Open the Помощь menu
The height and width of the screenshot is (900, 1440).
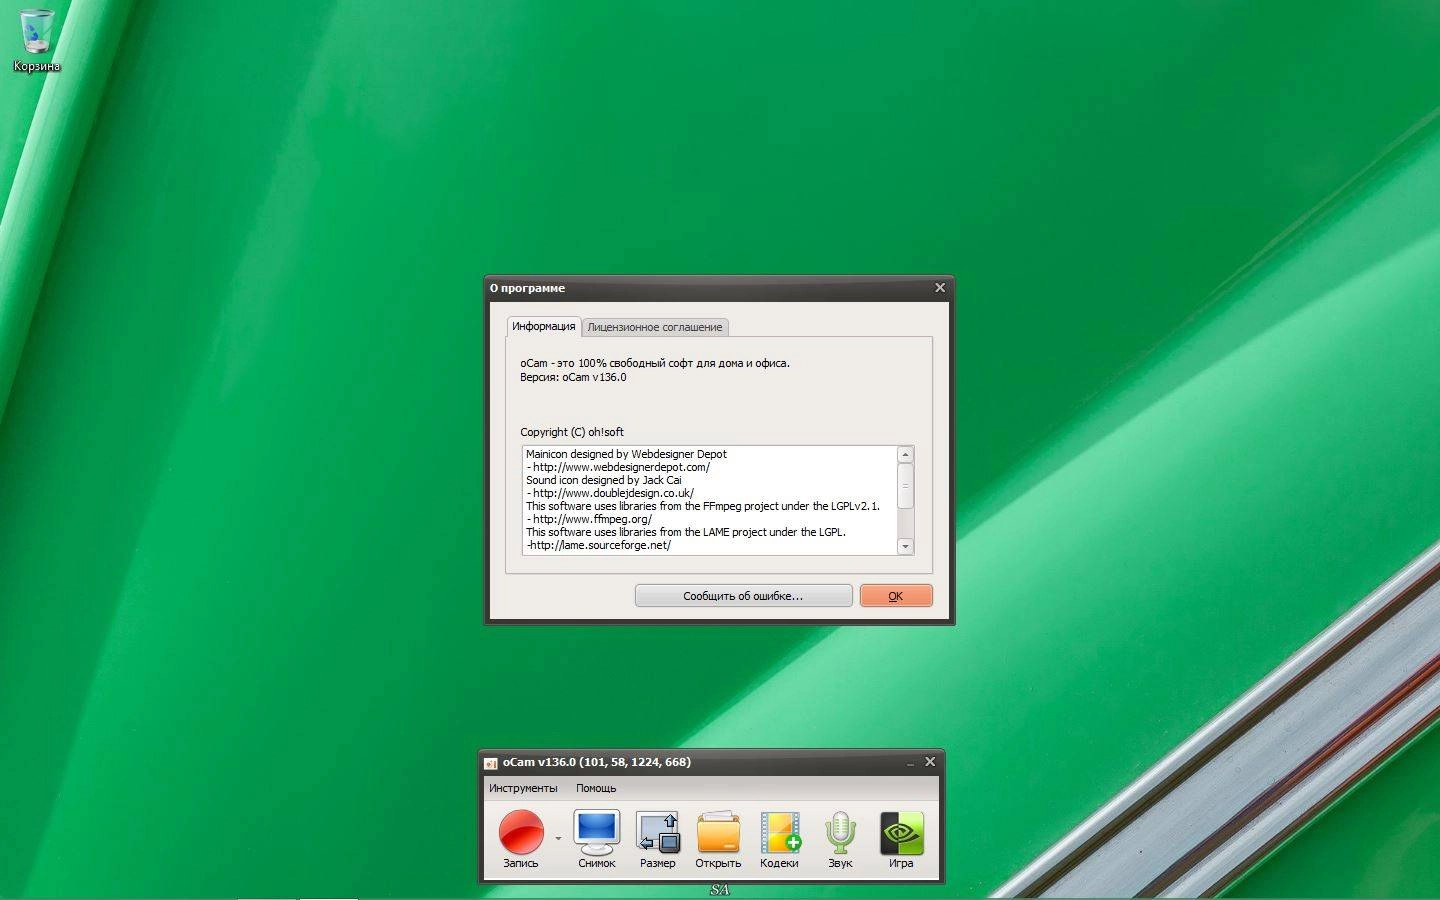(x=596, y=788)
